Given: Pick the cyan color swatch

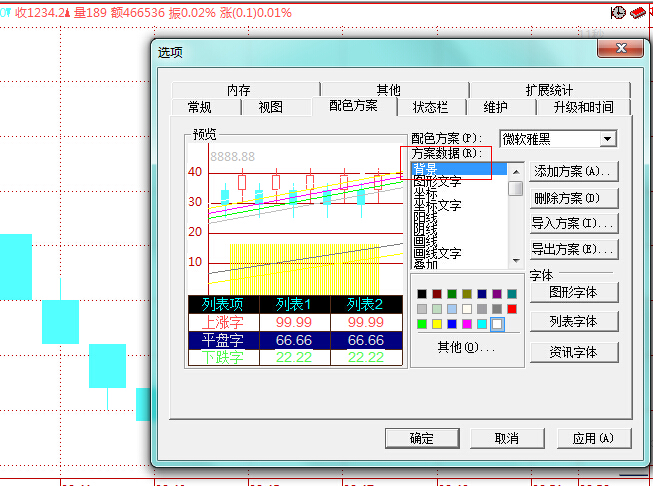Looking at the screenshot, I should (482, 324).
